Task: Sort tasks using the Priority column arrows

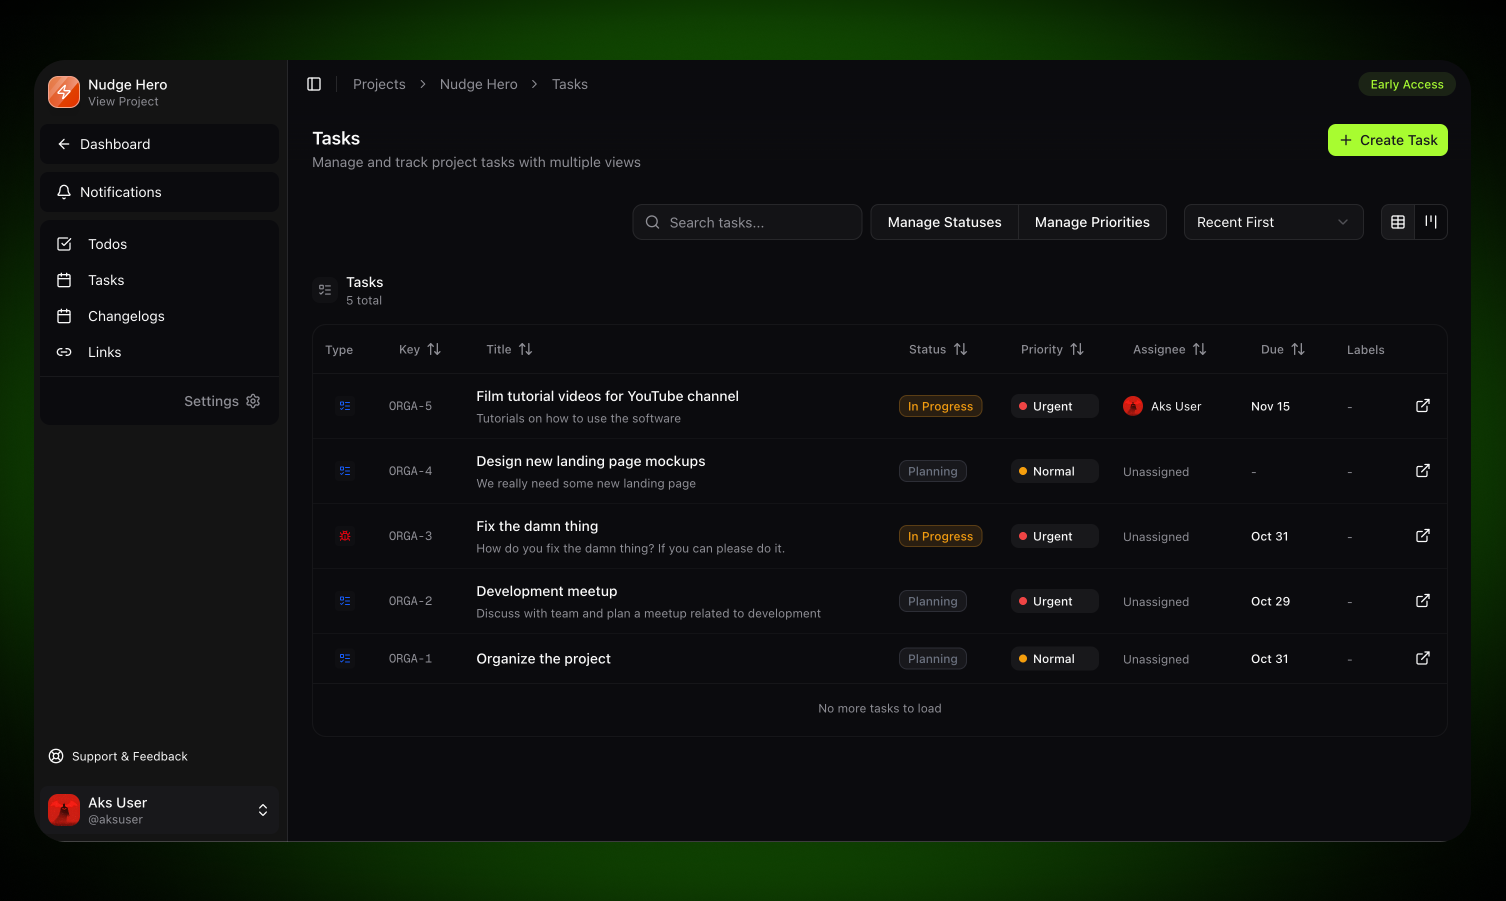Action: (x=1078, y=349)
